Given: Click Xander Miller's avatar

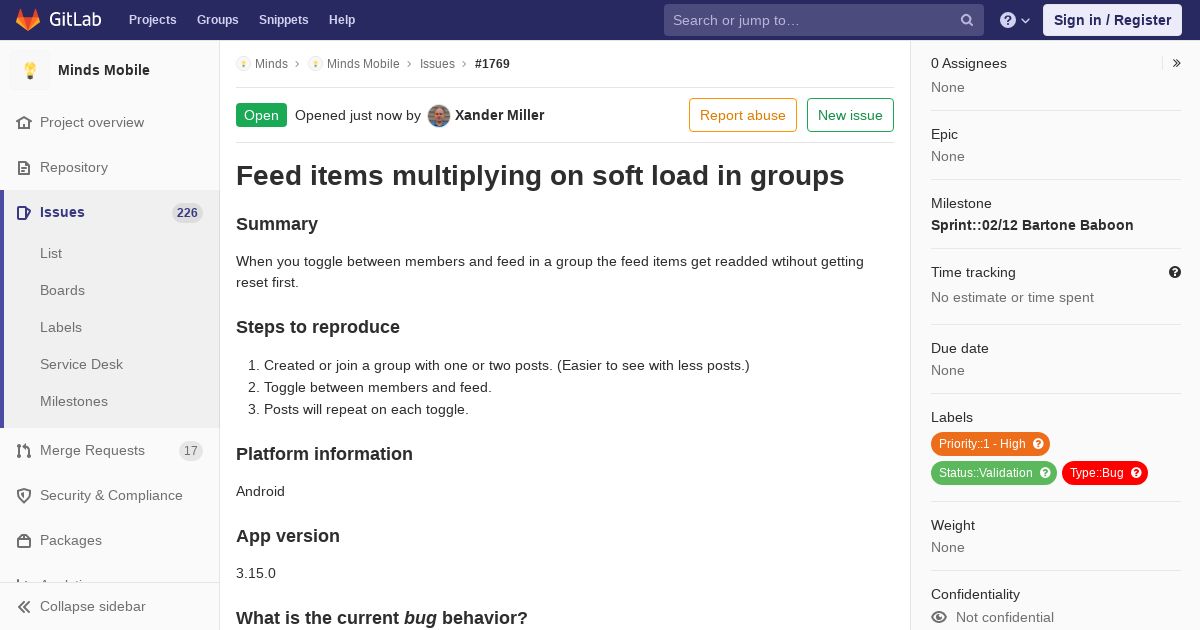Looking at the screenshot, I should click(439, 115).
